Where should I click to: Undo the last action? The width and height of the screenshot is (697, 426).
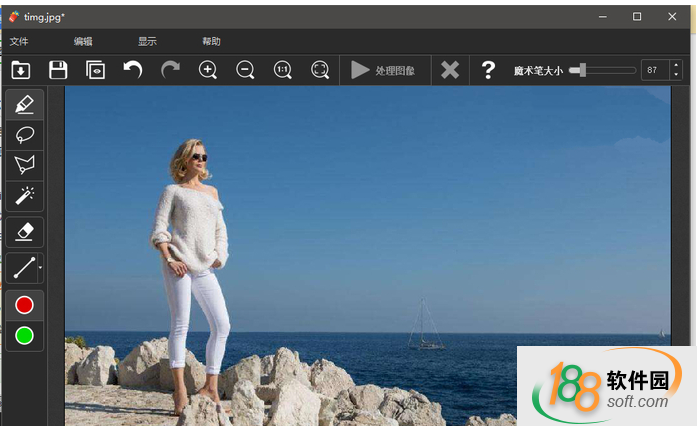132,70
